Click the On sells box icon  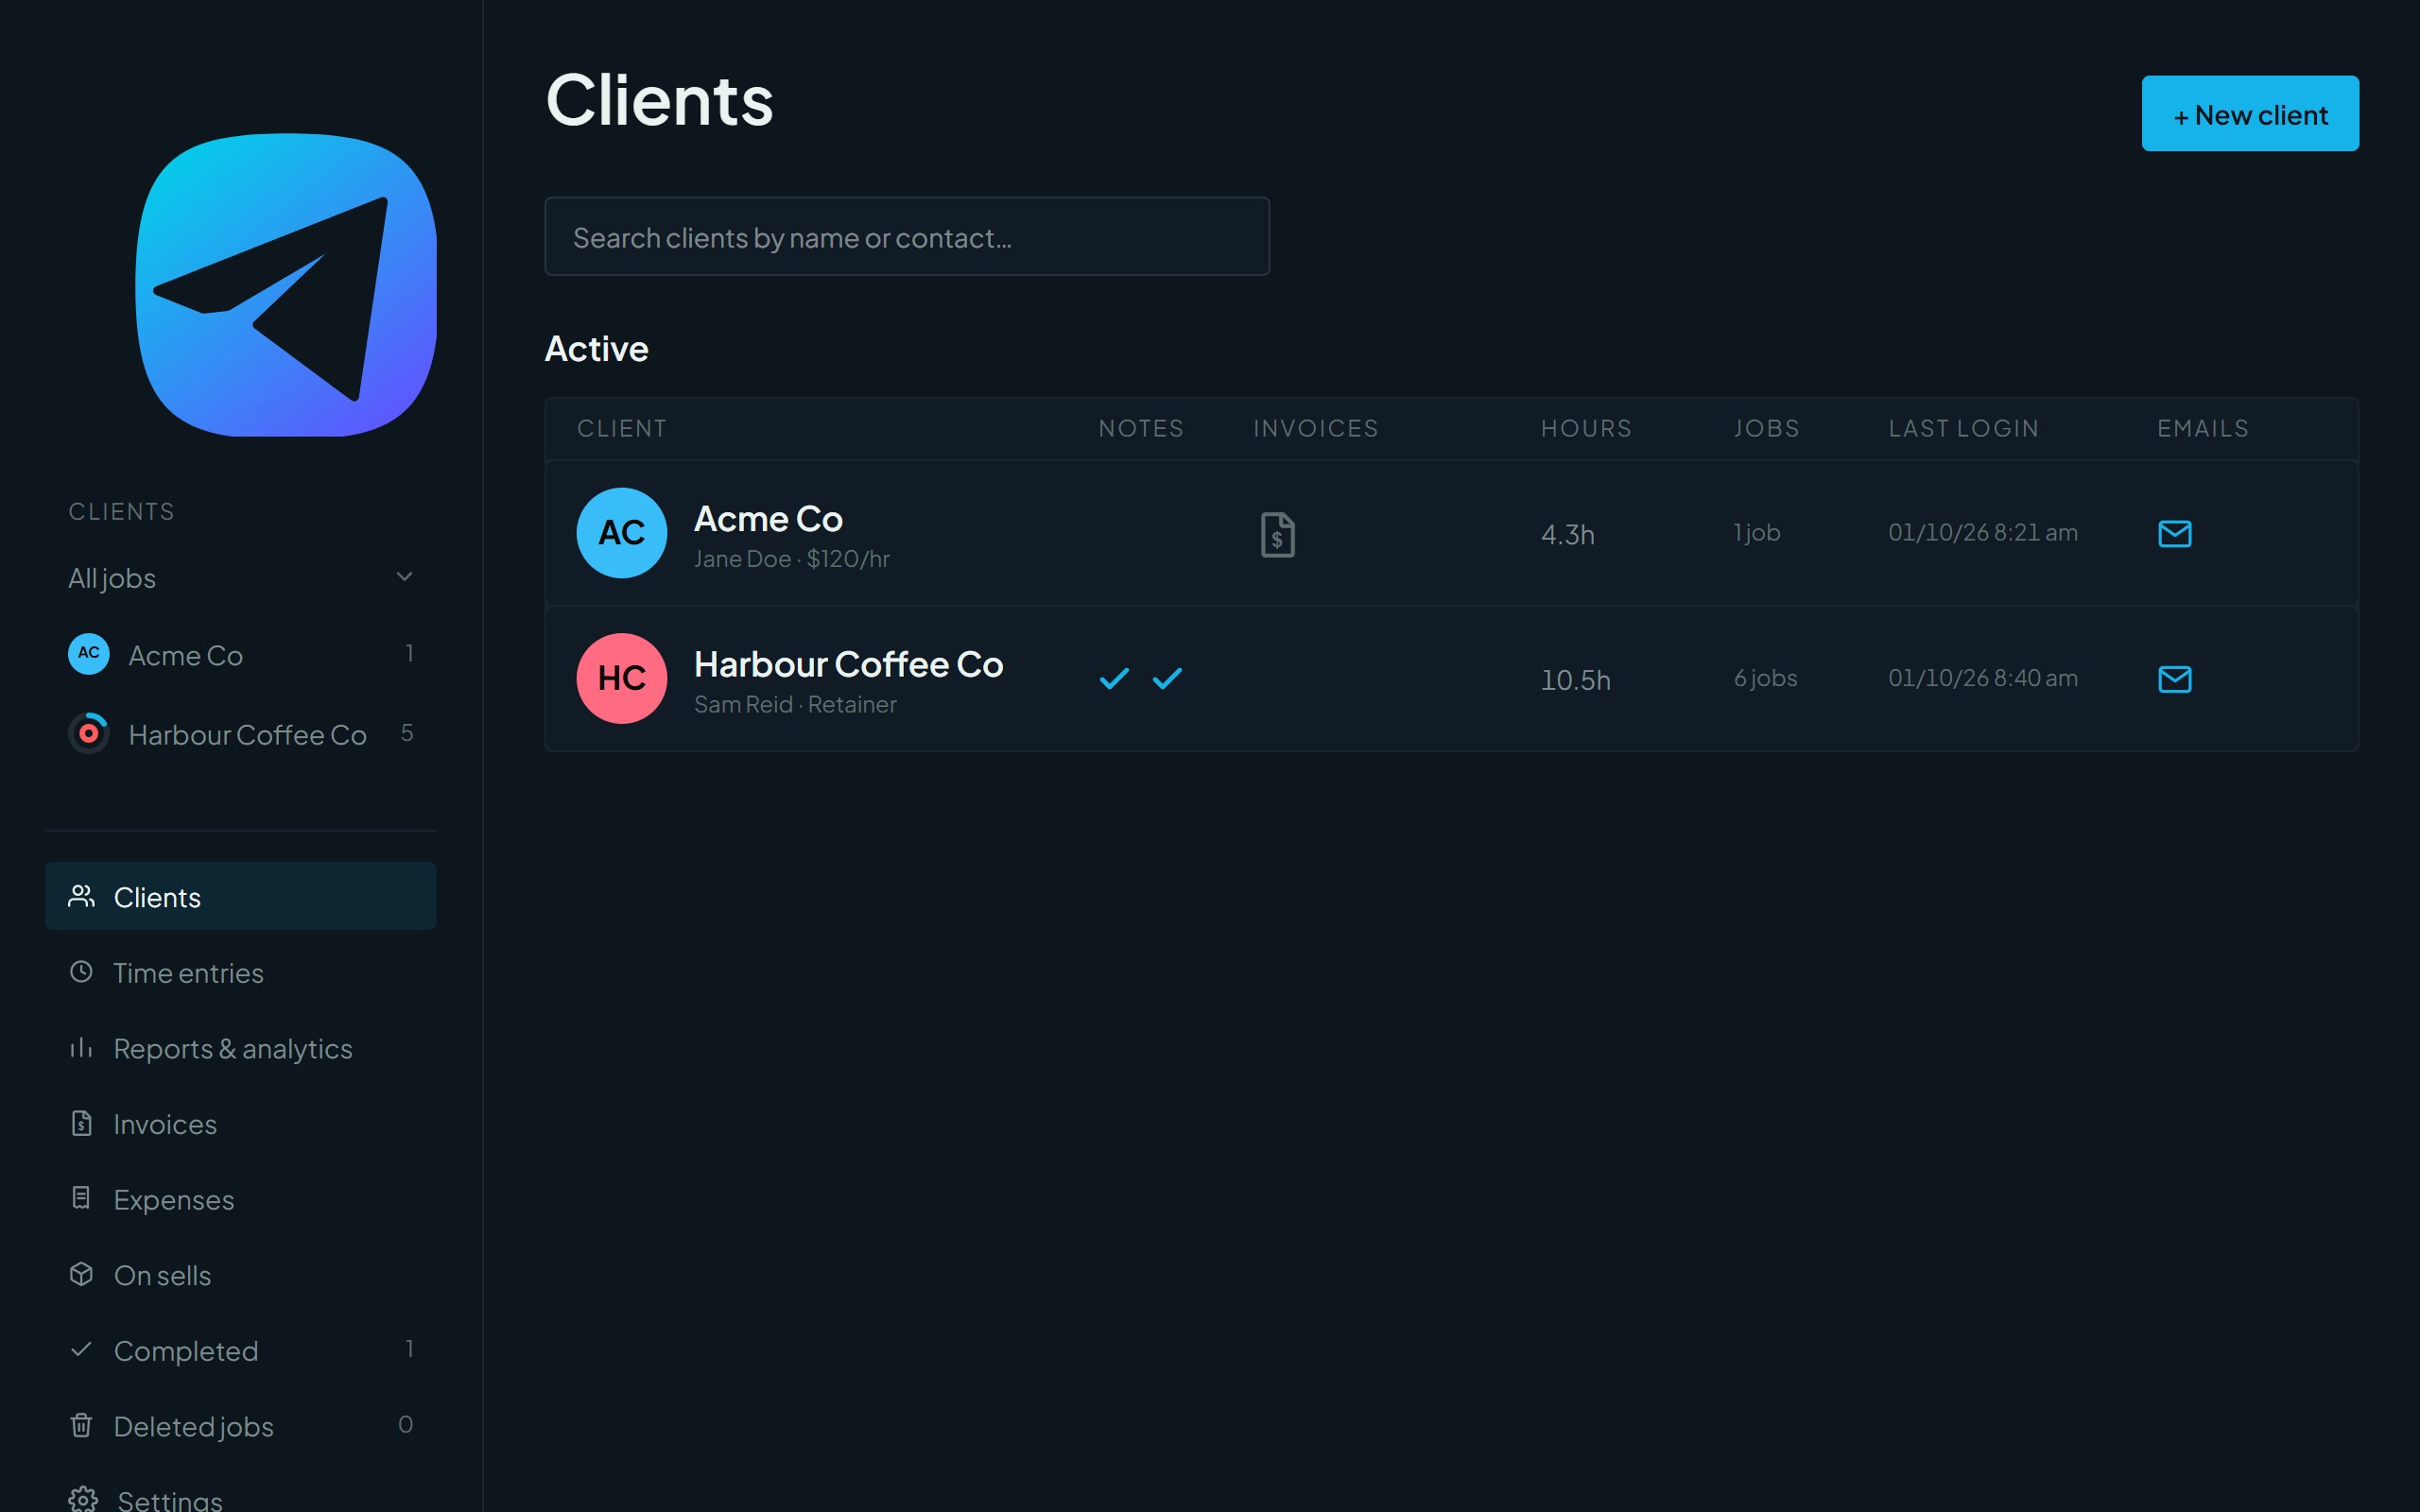click(x=81, y=1274)
